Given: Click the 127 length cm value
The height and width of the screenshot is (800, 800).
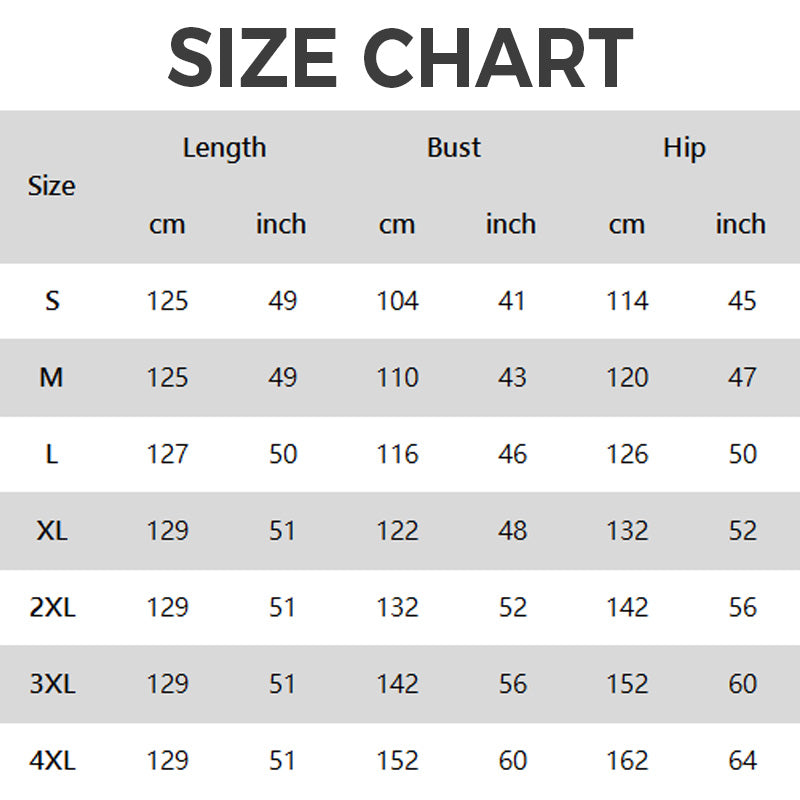Looking at the screenshot, I should pos(167,454).
